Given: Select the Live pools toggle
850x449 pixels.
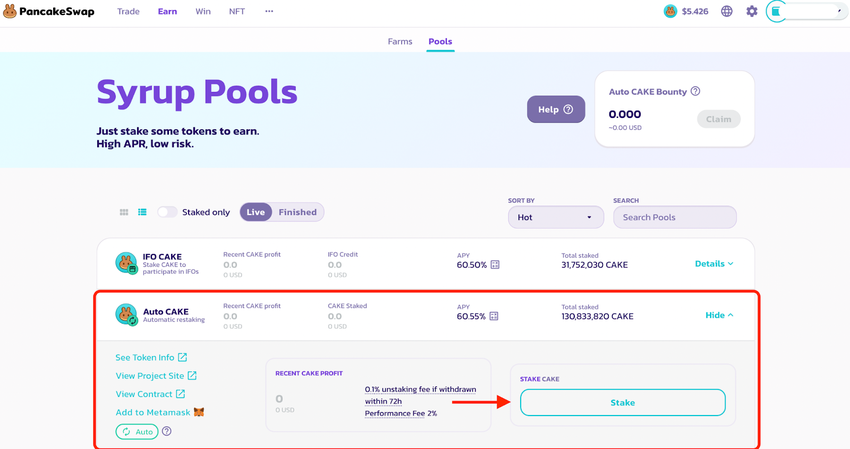Looking at the screenshot, I should [256, 212].
